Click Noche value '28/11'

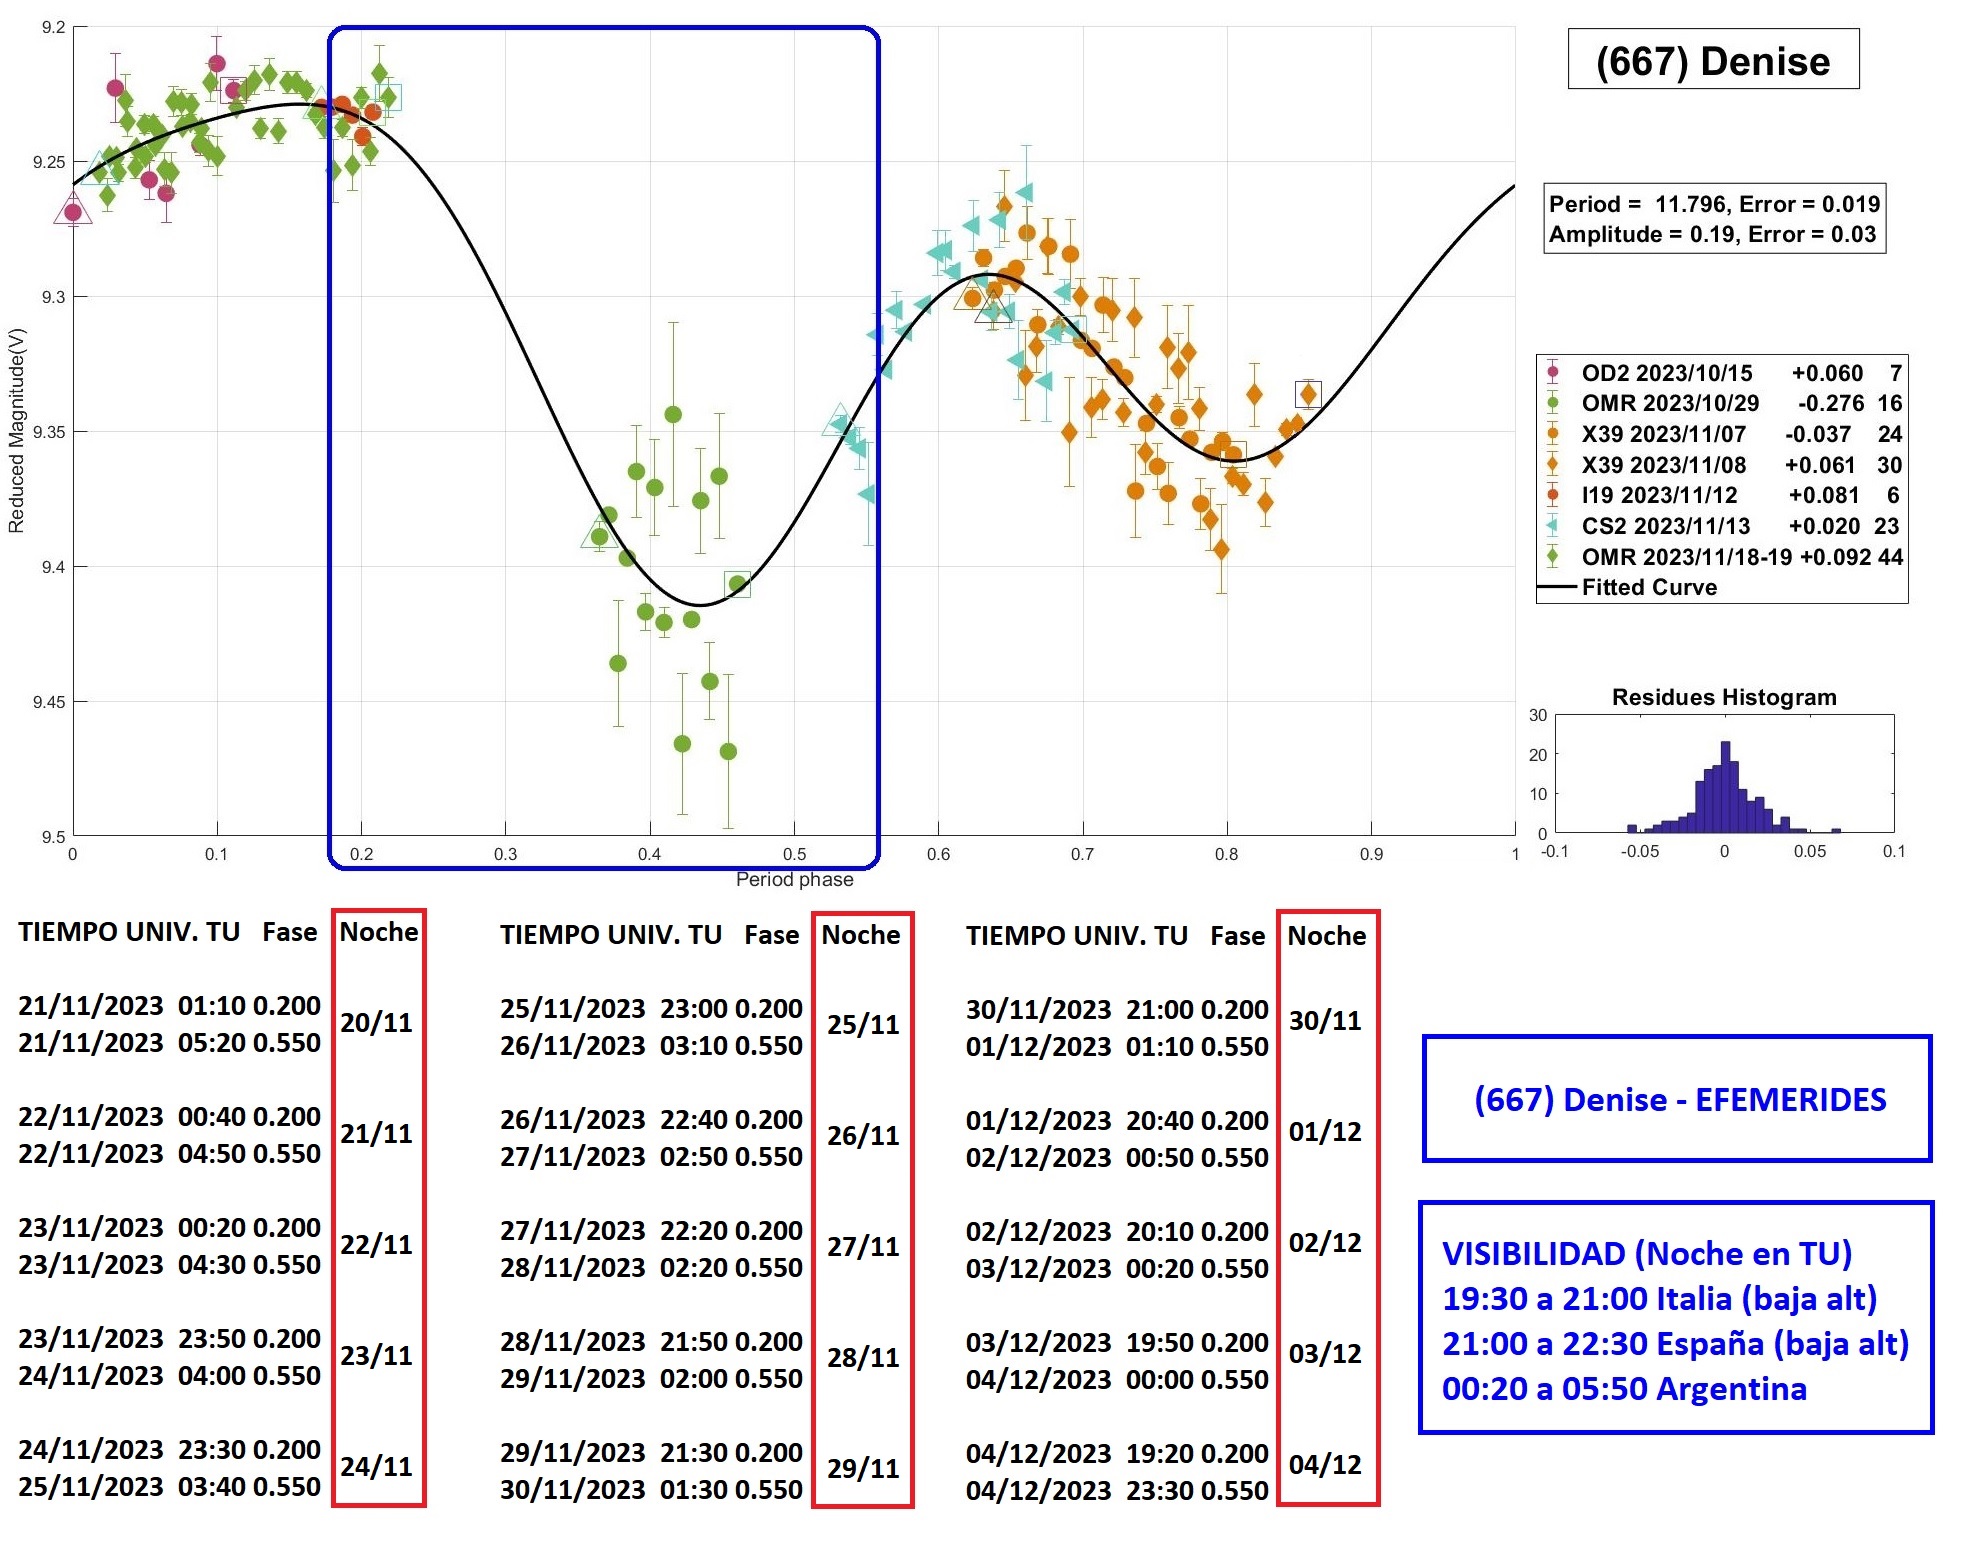pyautogui.click(x=863, y=1357)
